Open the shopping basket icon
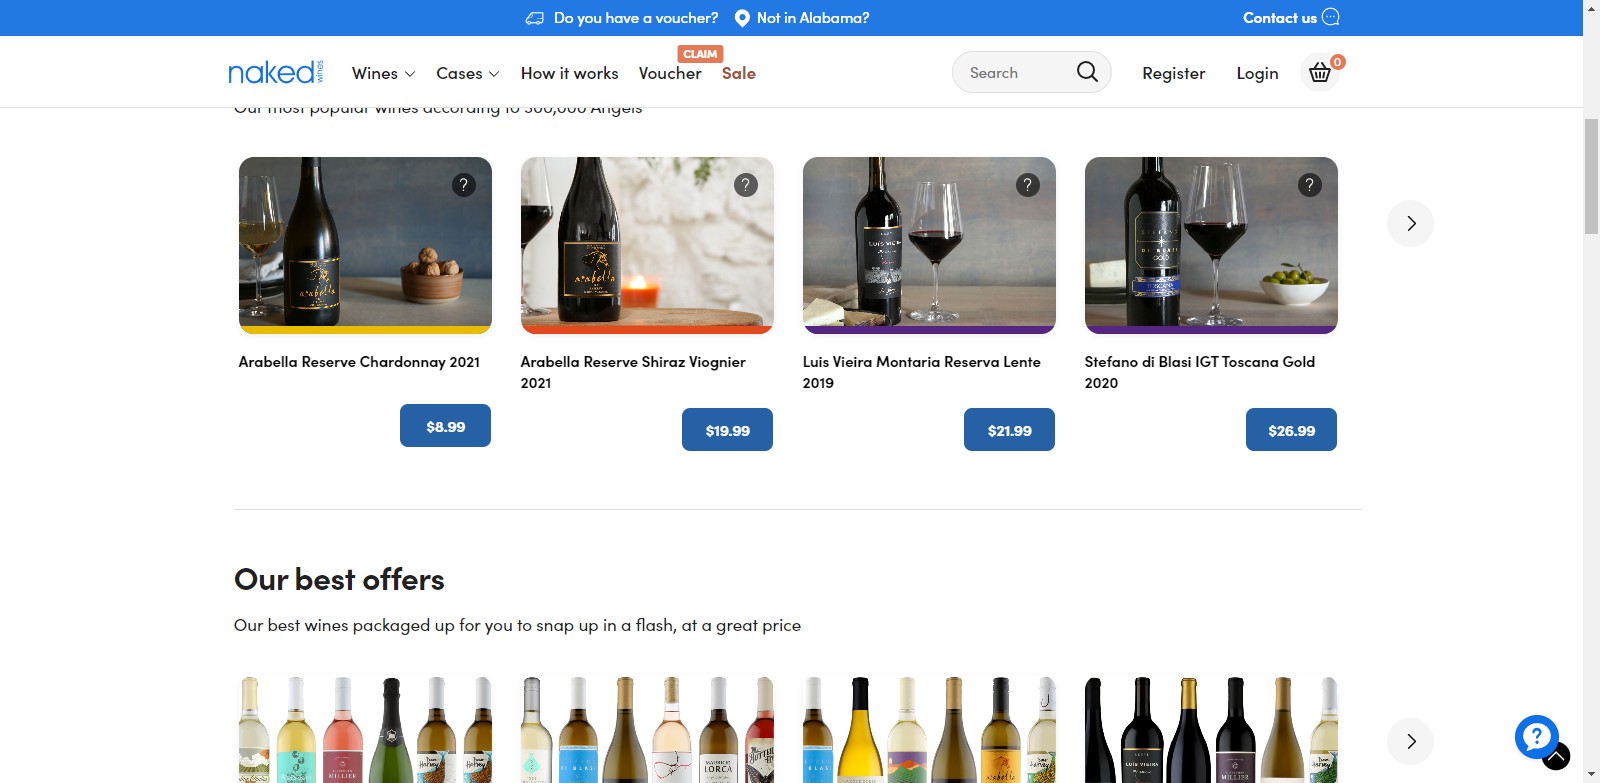The width and height of the screenshot is (1600, 783). point(1320,72)
